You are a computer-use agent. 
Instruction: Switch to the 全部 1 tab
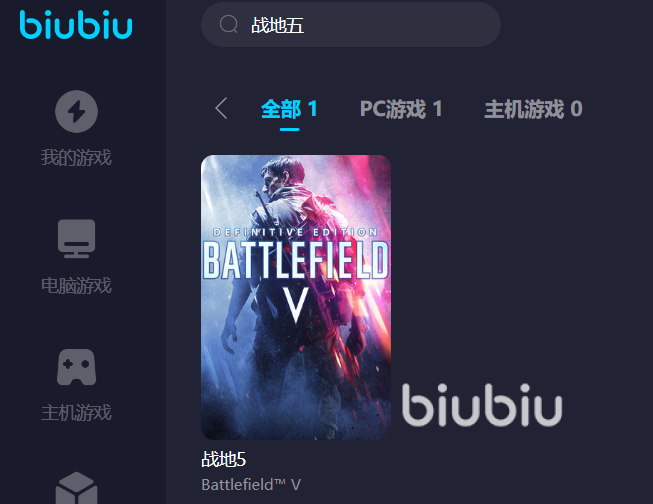[289, 109]
